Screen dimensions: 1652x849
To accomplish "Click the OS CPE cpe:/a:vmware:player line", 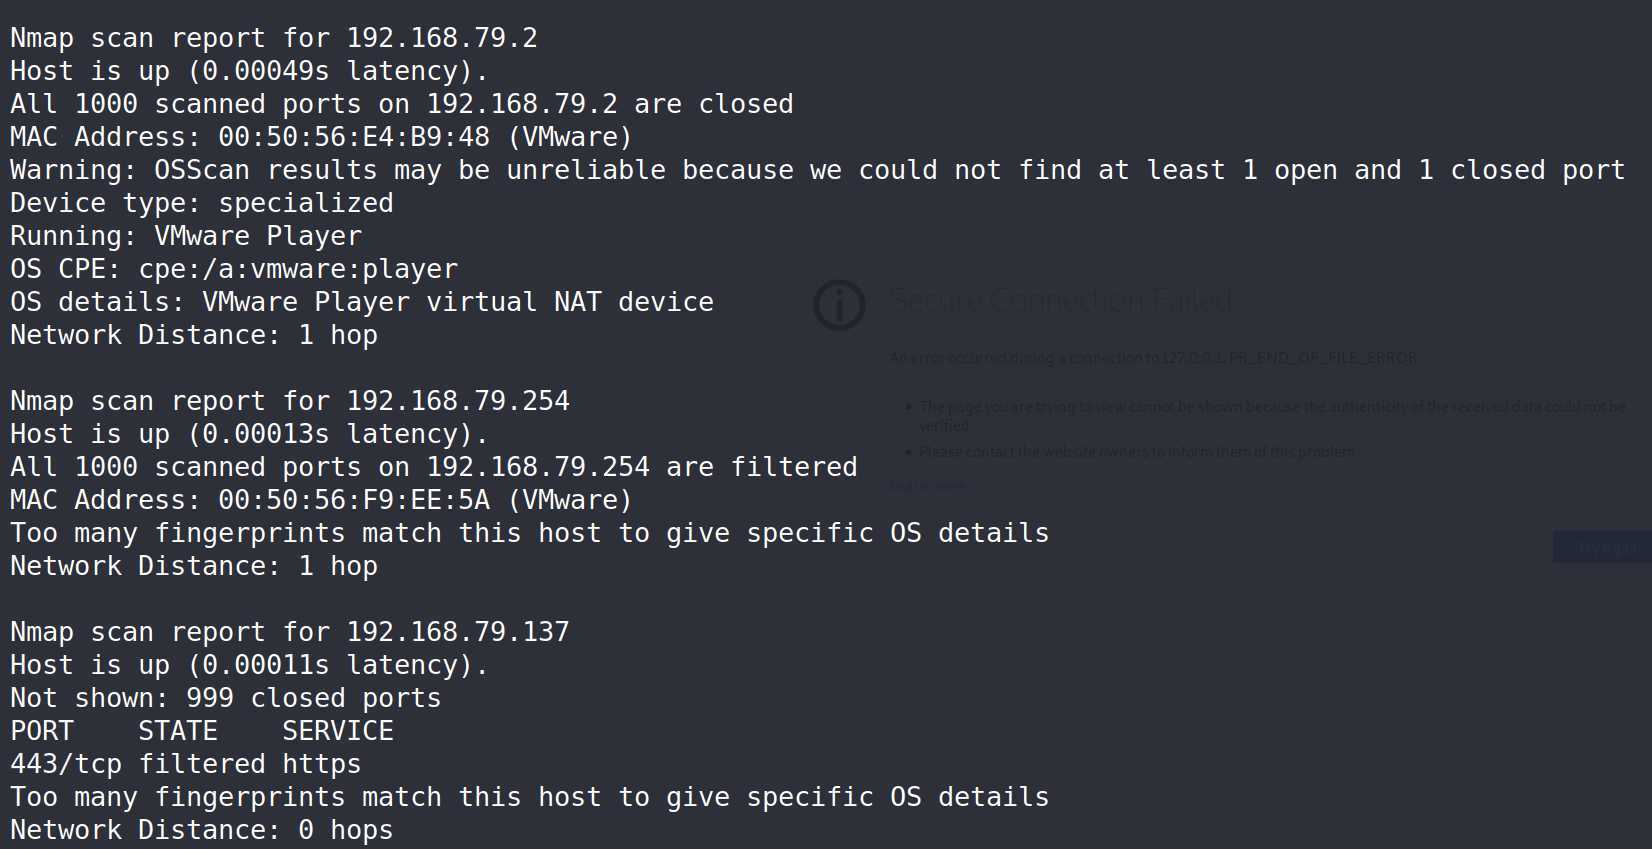I will tap(234, 269).
